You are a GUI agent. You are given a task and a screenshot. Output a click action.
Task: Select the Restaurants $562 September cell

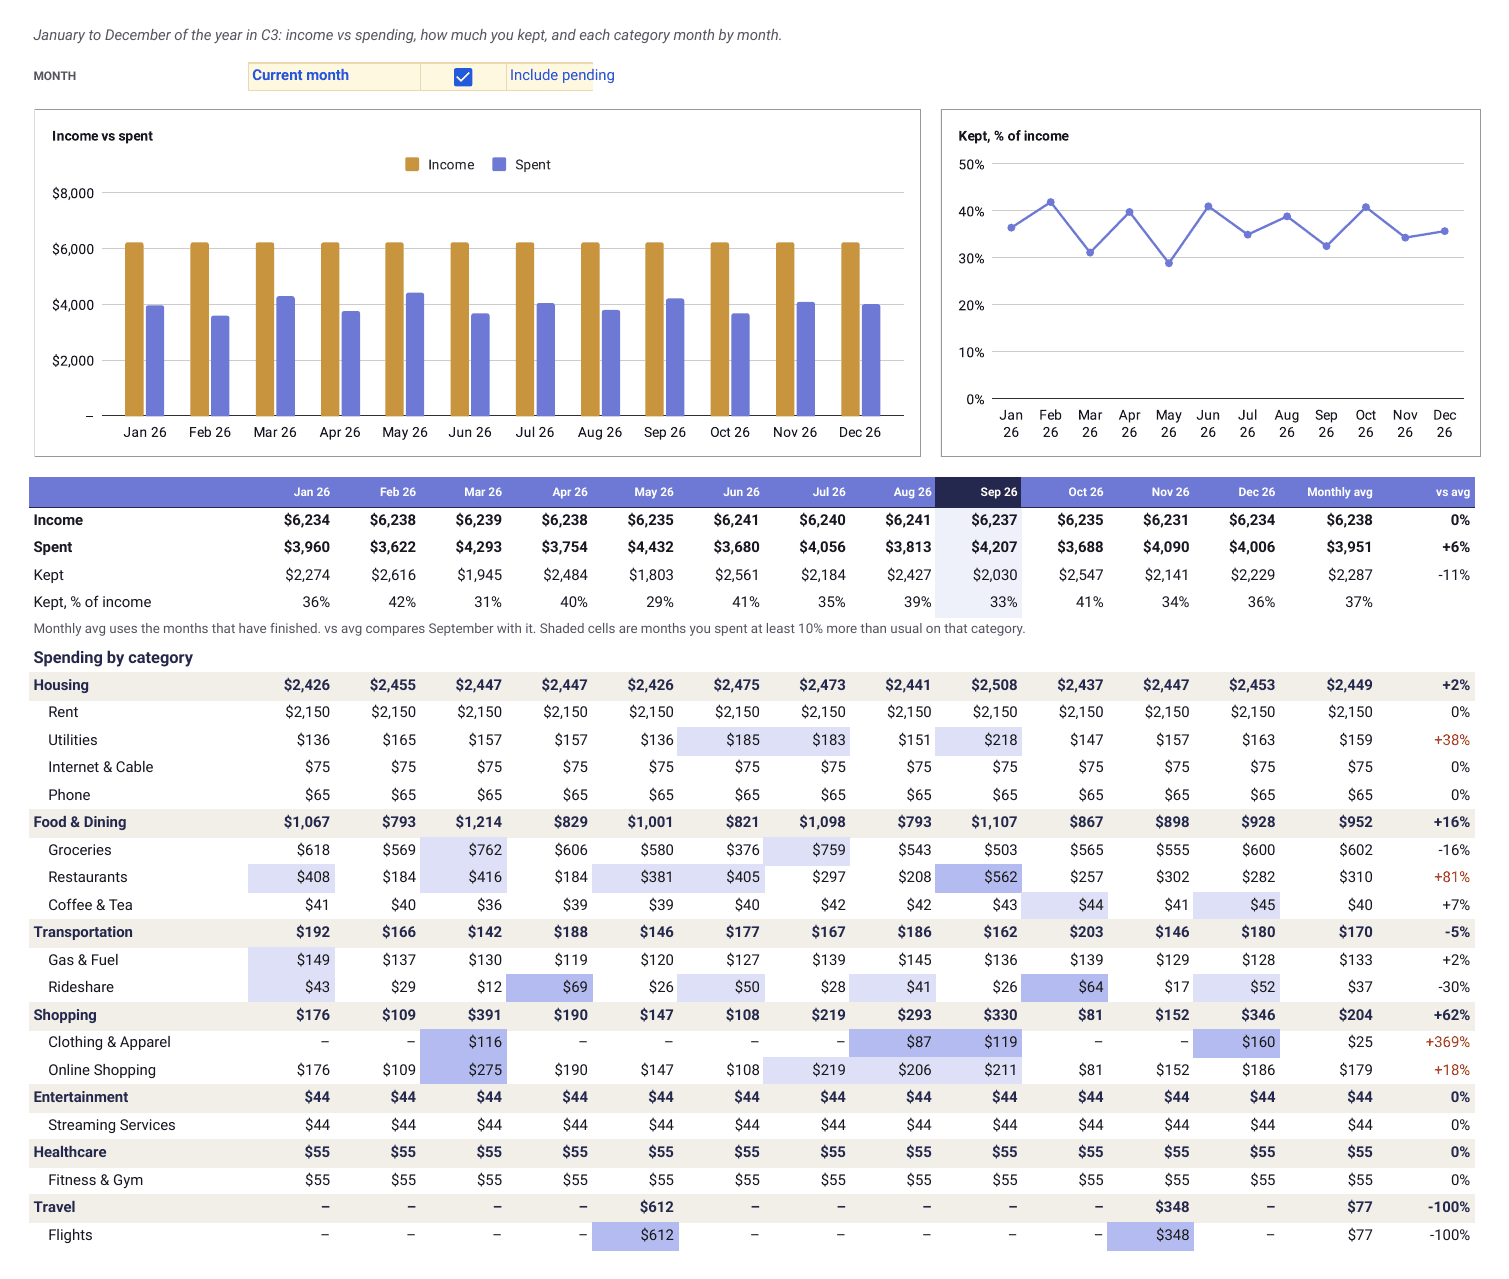(979, 877)
